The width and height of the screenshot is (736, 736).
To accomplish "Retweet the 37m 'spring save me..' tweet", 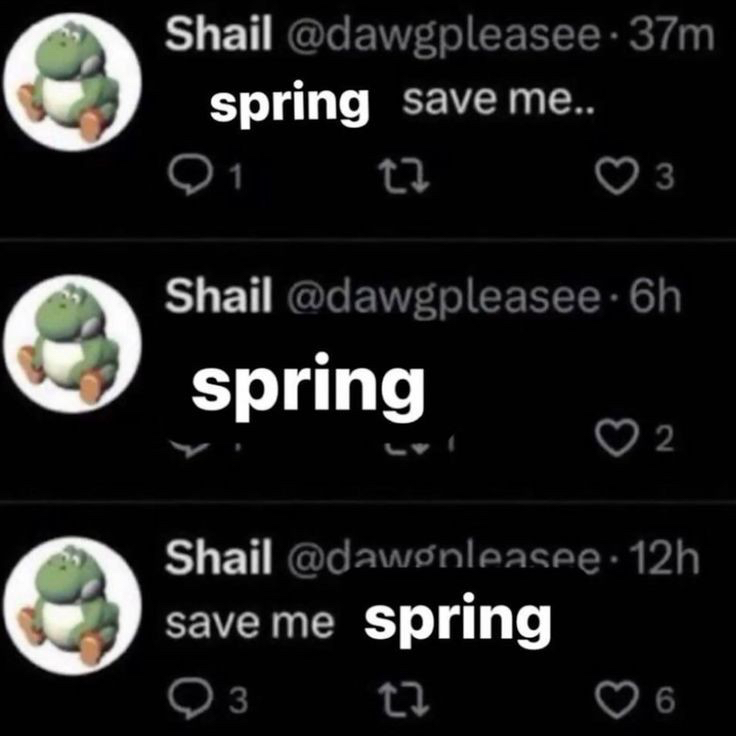I will click(x=405, y=176).
